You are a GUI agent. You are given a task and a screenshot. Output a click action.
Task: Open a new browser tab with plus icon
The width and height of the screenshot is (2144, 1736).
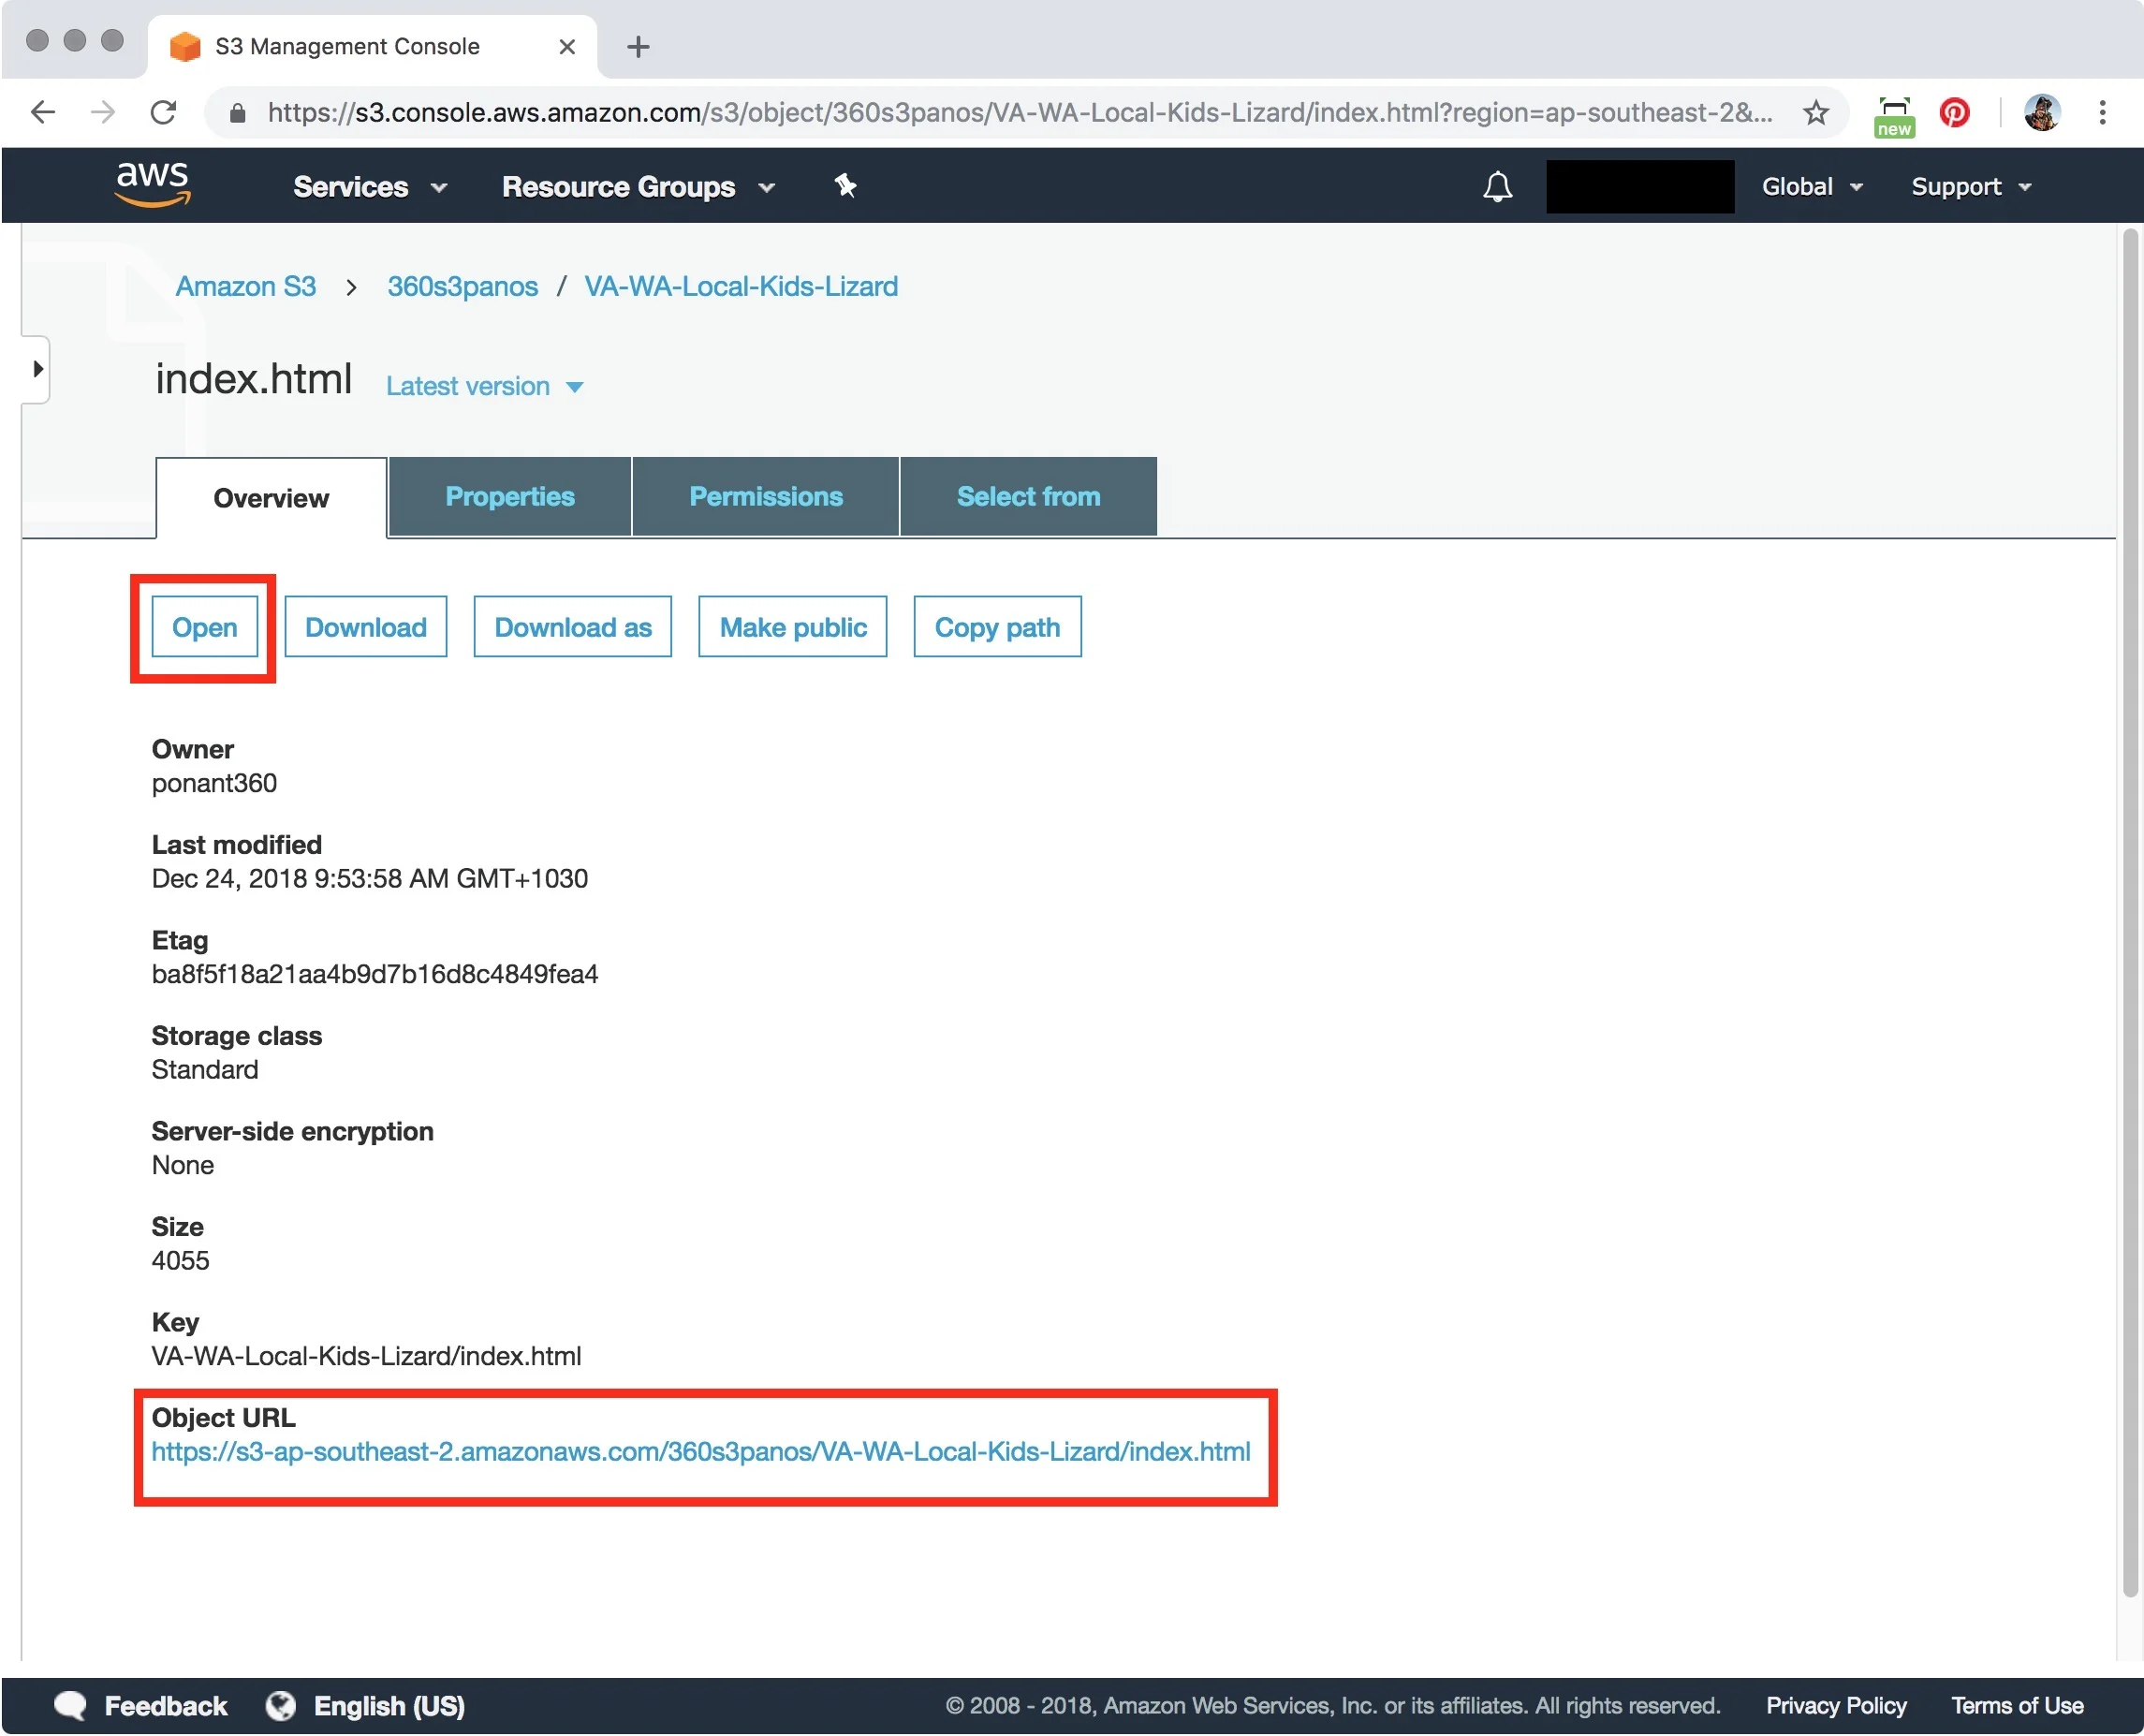pos(638,46)
